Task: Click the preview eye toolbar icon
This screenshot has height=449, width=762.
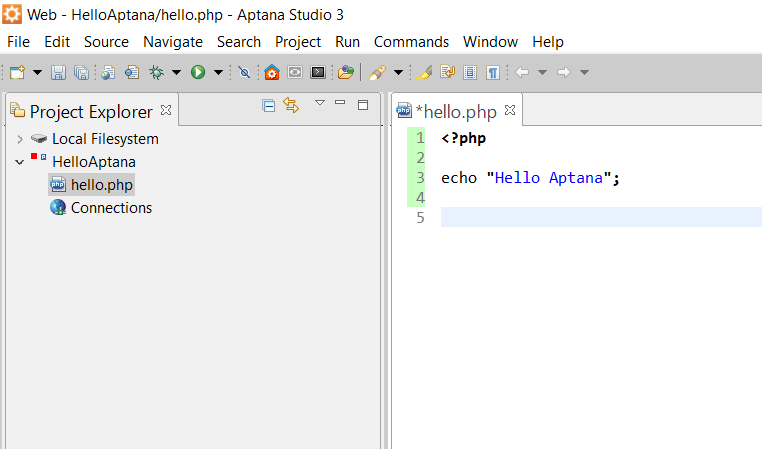Action: (x=294, y=72)
